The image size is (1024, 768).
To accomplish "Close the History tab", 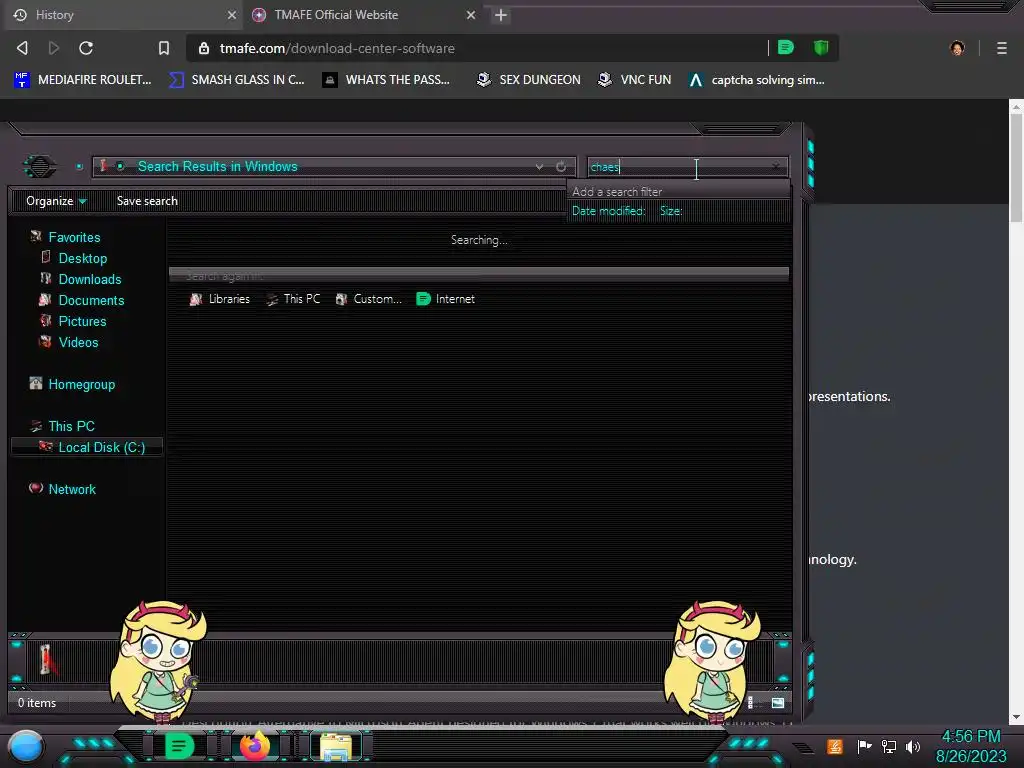I will pos(232,15).
